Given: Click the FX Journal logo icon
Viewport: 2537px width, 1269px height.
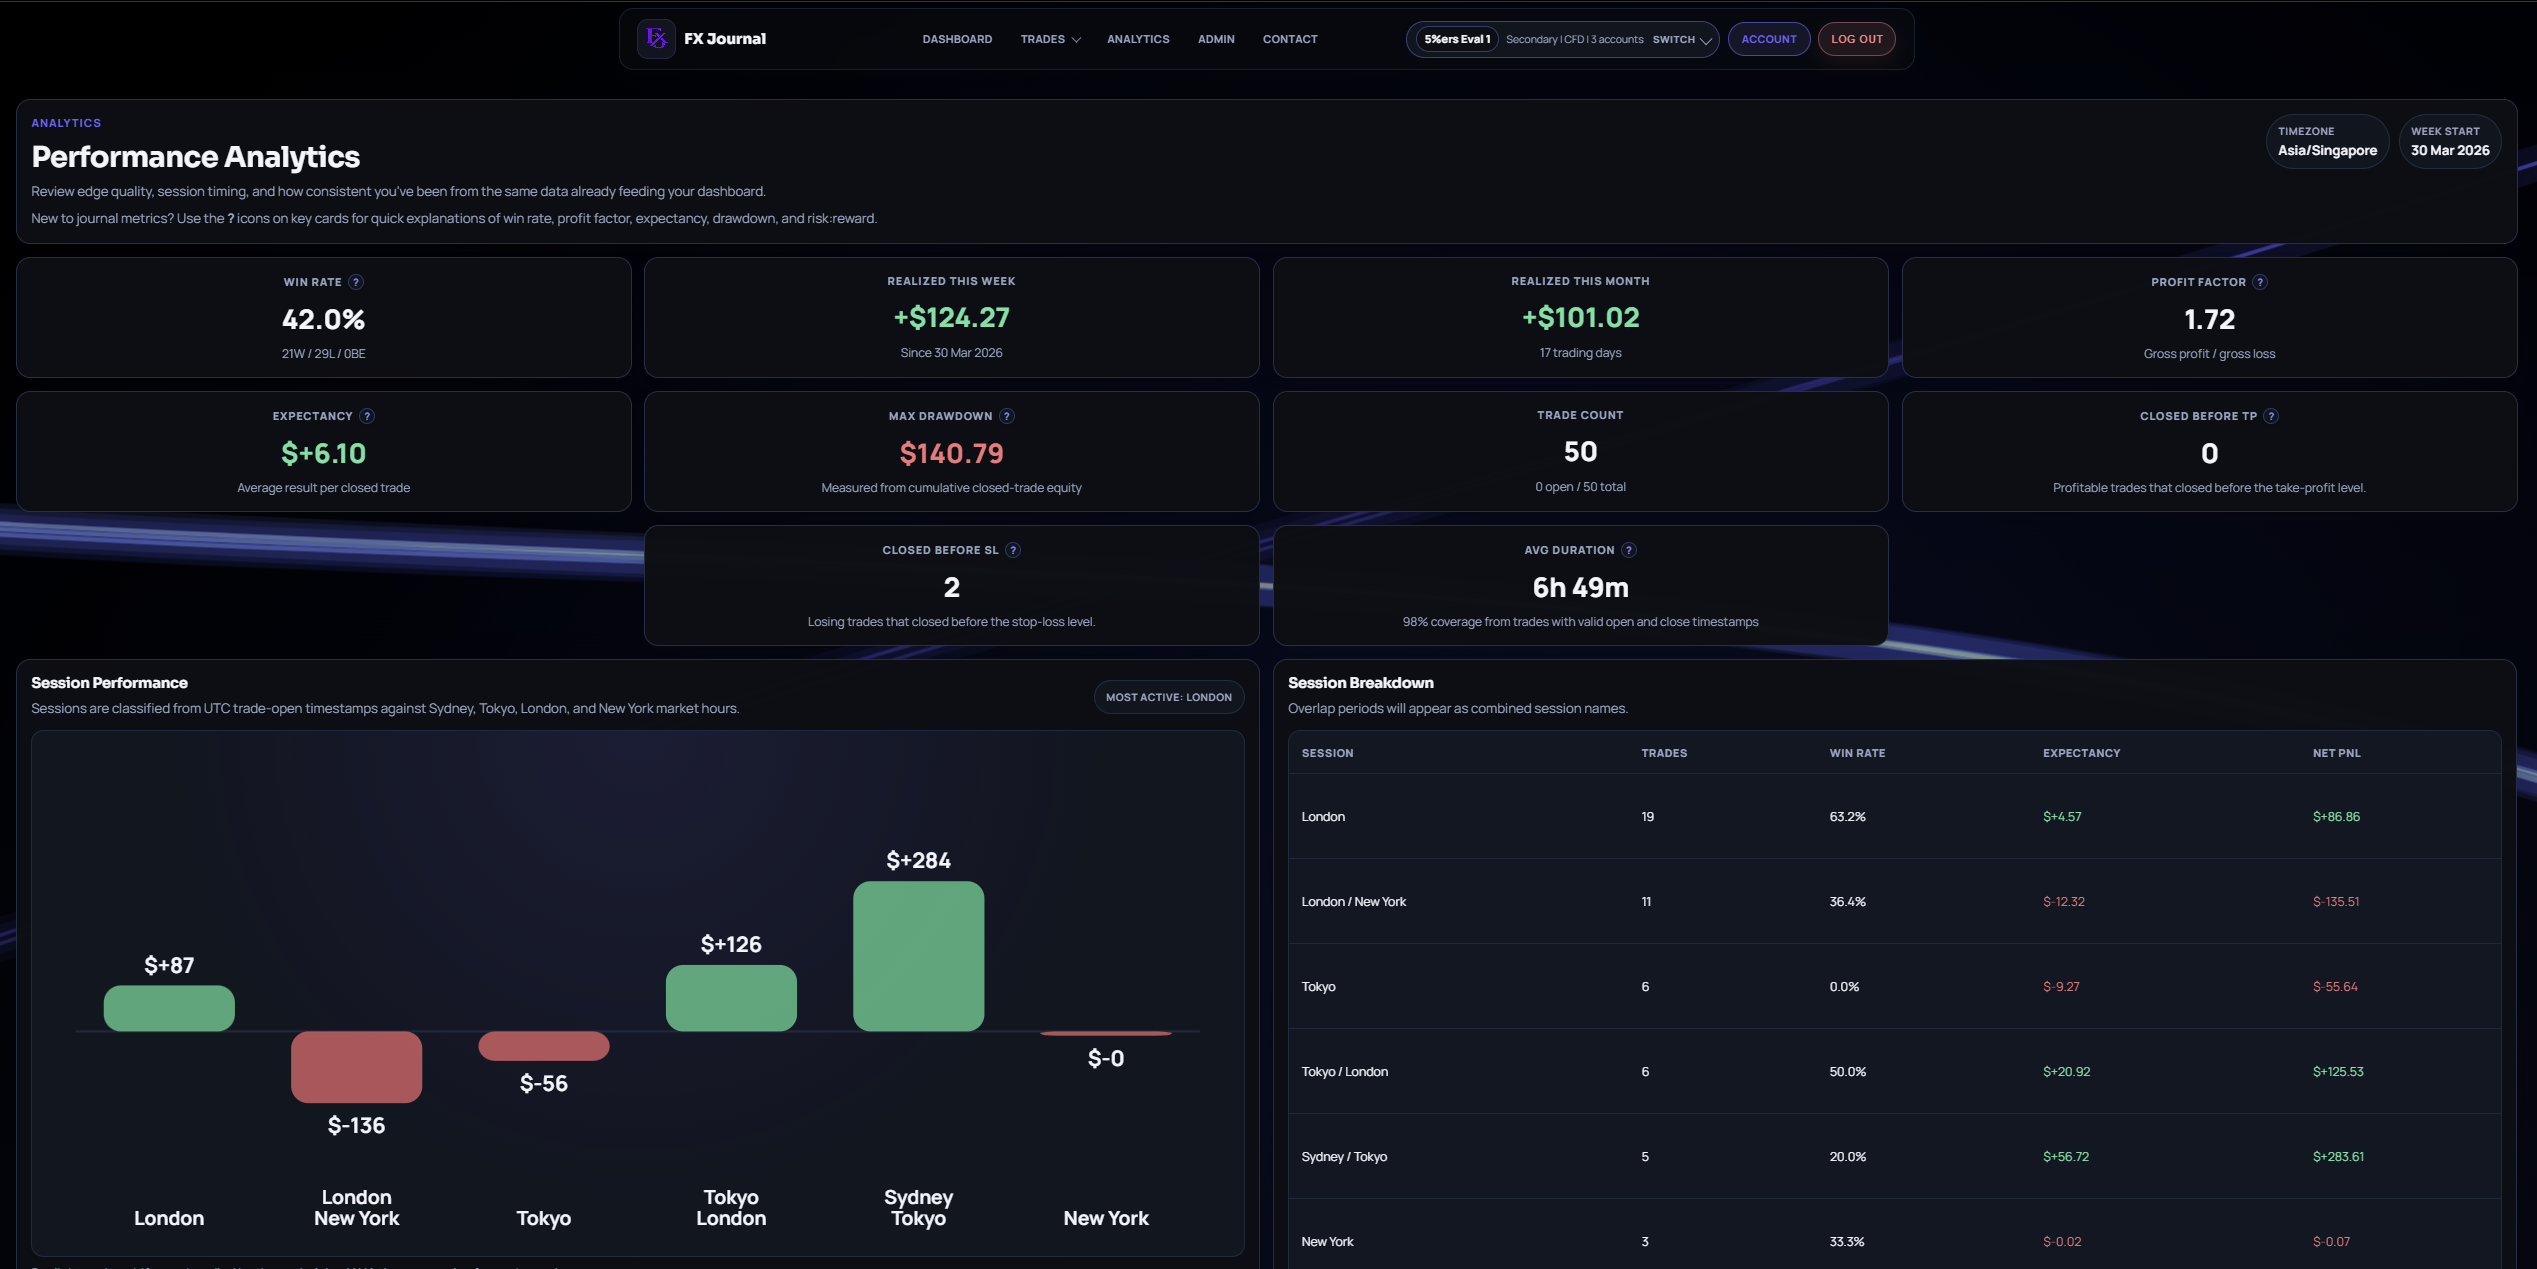Looking at the screenshot, I should click(x=656, y=39).
